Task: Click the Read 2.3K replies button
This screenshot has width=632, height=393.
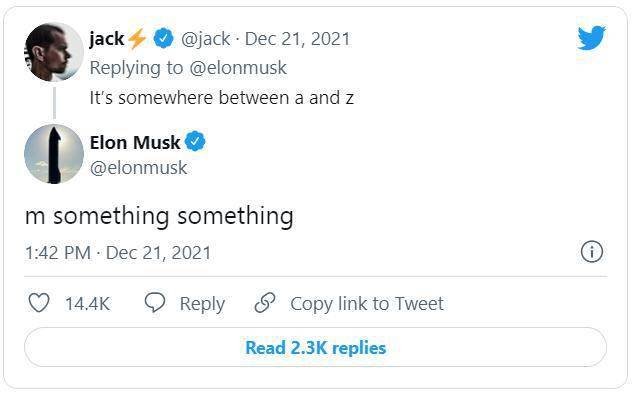Action: pyautogui.click(x=316, y=347)
